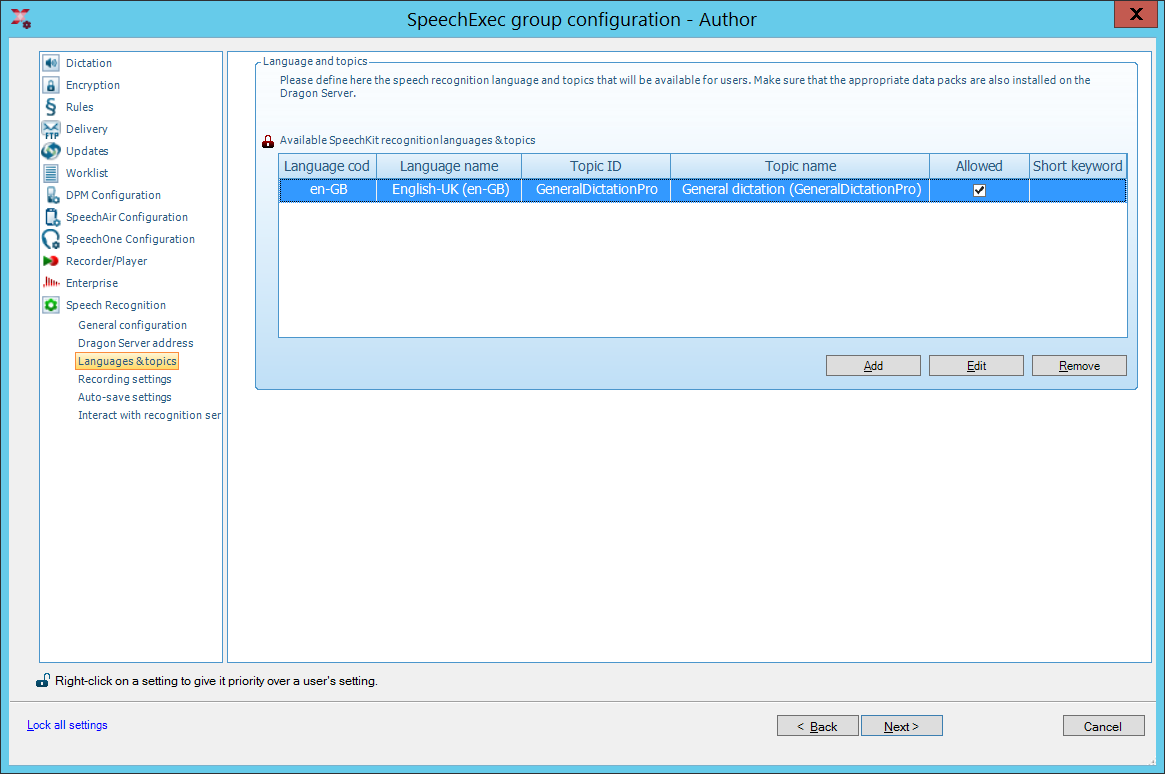Proceed with the Next button

tap(901, 726)
